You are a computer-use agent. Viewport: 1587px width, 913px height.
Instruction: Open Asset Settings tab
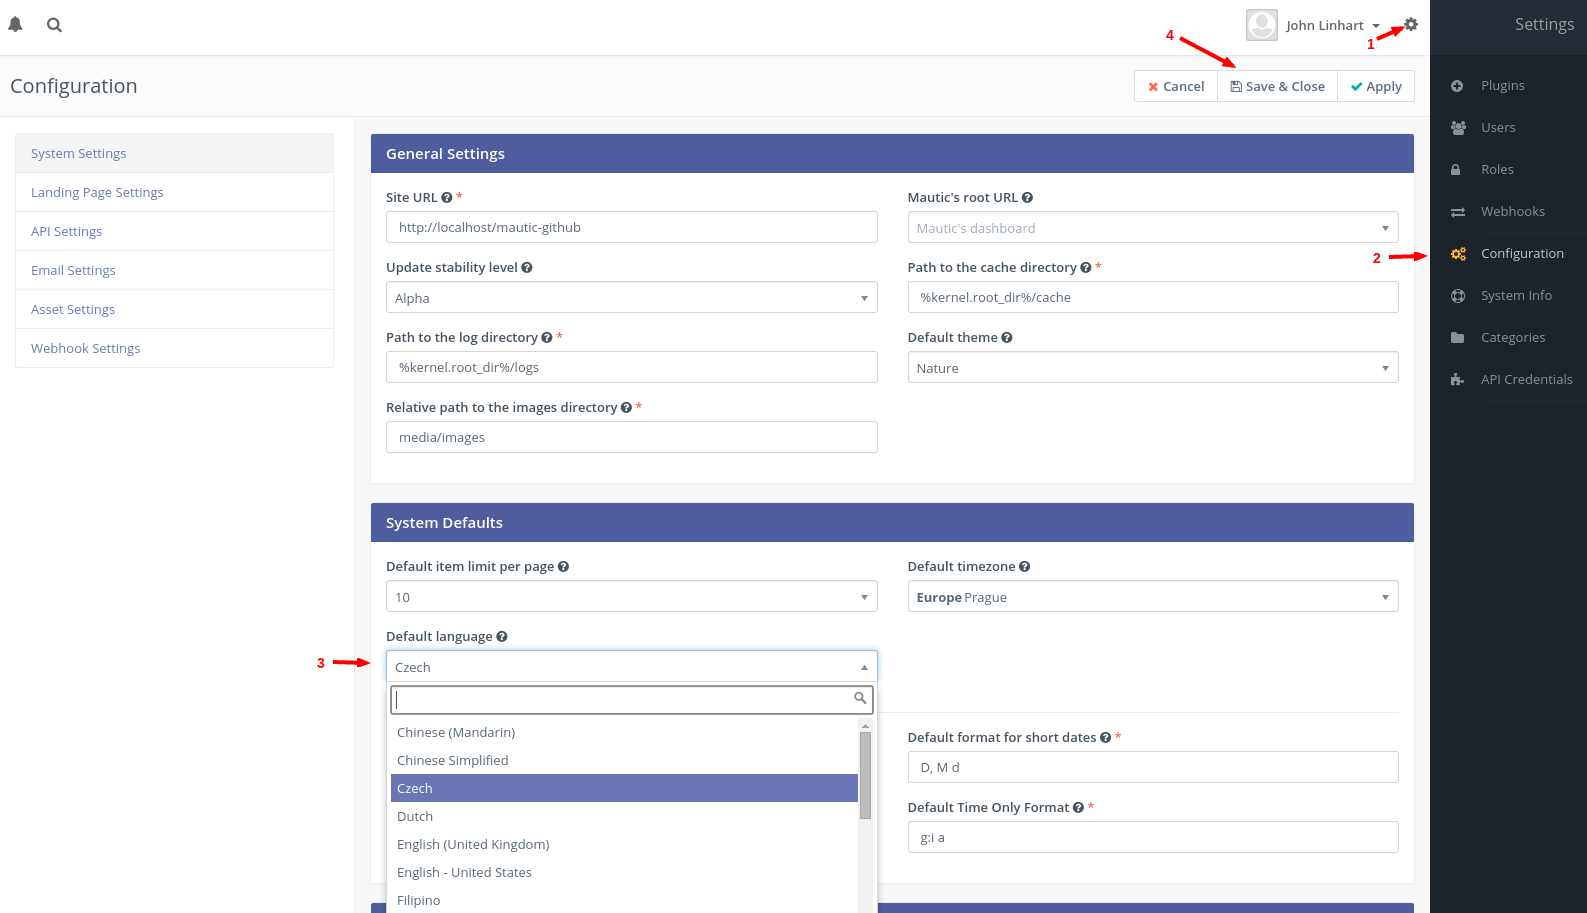(174, 309)
